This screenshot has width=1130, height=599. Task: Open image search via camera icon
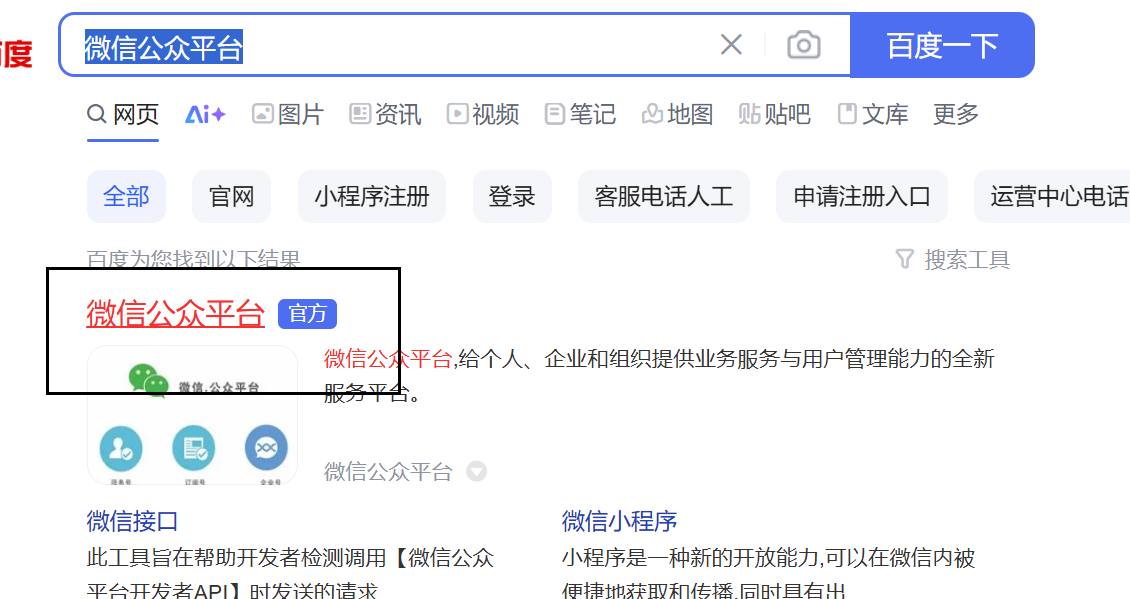pyautogui.click(x=804, y=45)
